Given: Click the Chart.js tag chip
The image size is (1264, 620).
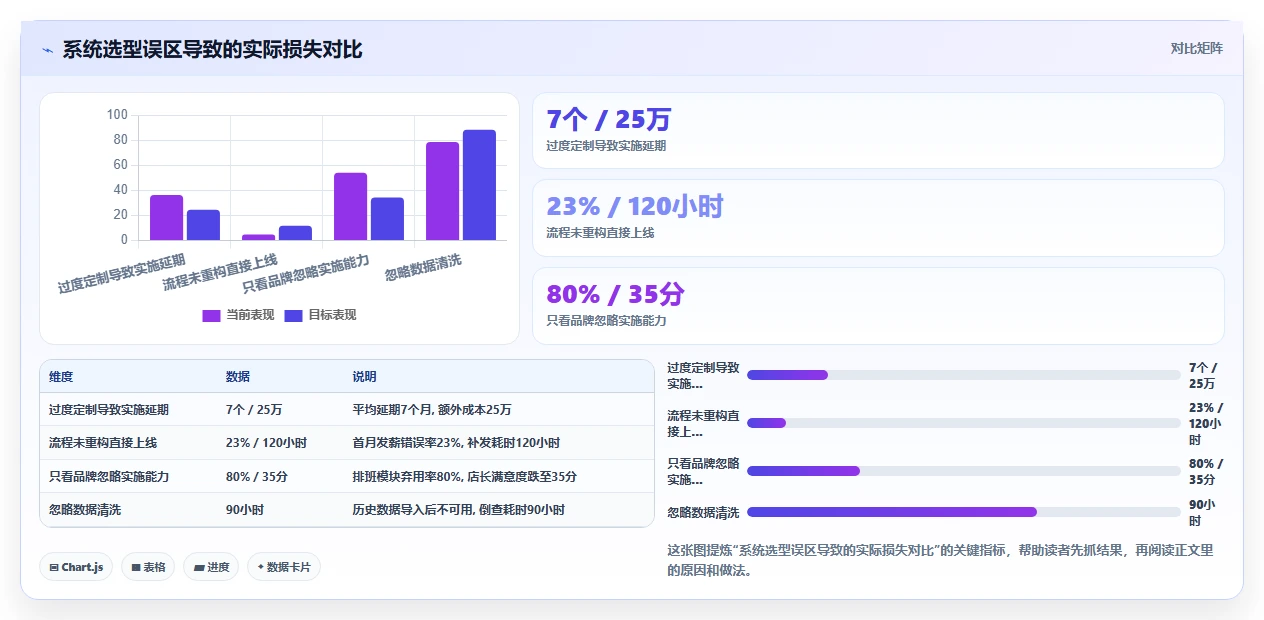Looking at the screenshot, I should pyautogui.click(x=76, y=567).
